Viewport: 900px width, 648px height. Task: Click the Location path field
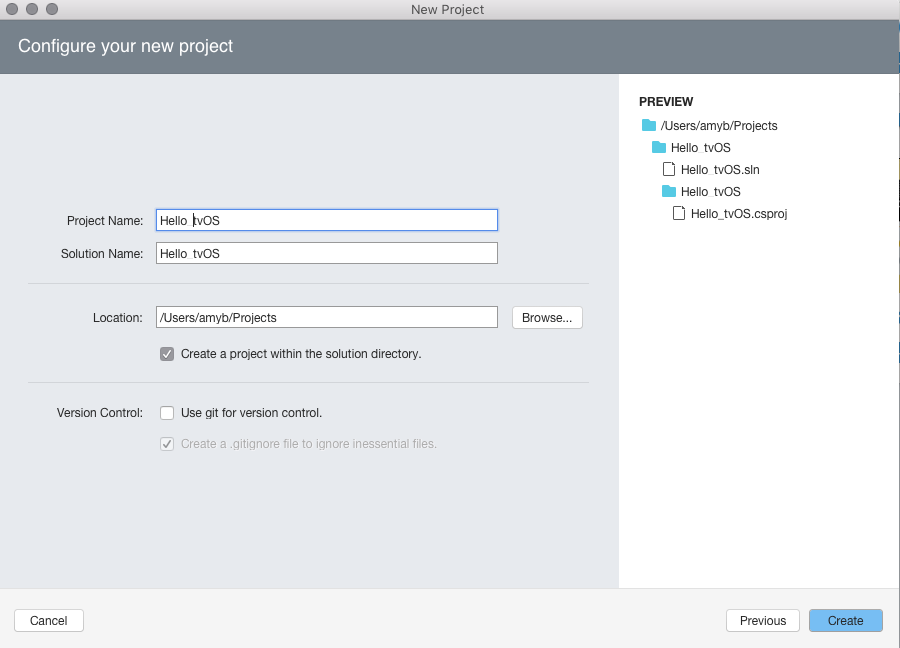coord(326,318)
